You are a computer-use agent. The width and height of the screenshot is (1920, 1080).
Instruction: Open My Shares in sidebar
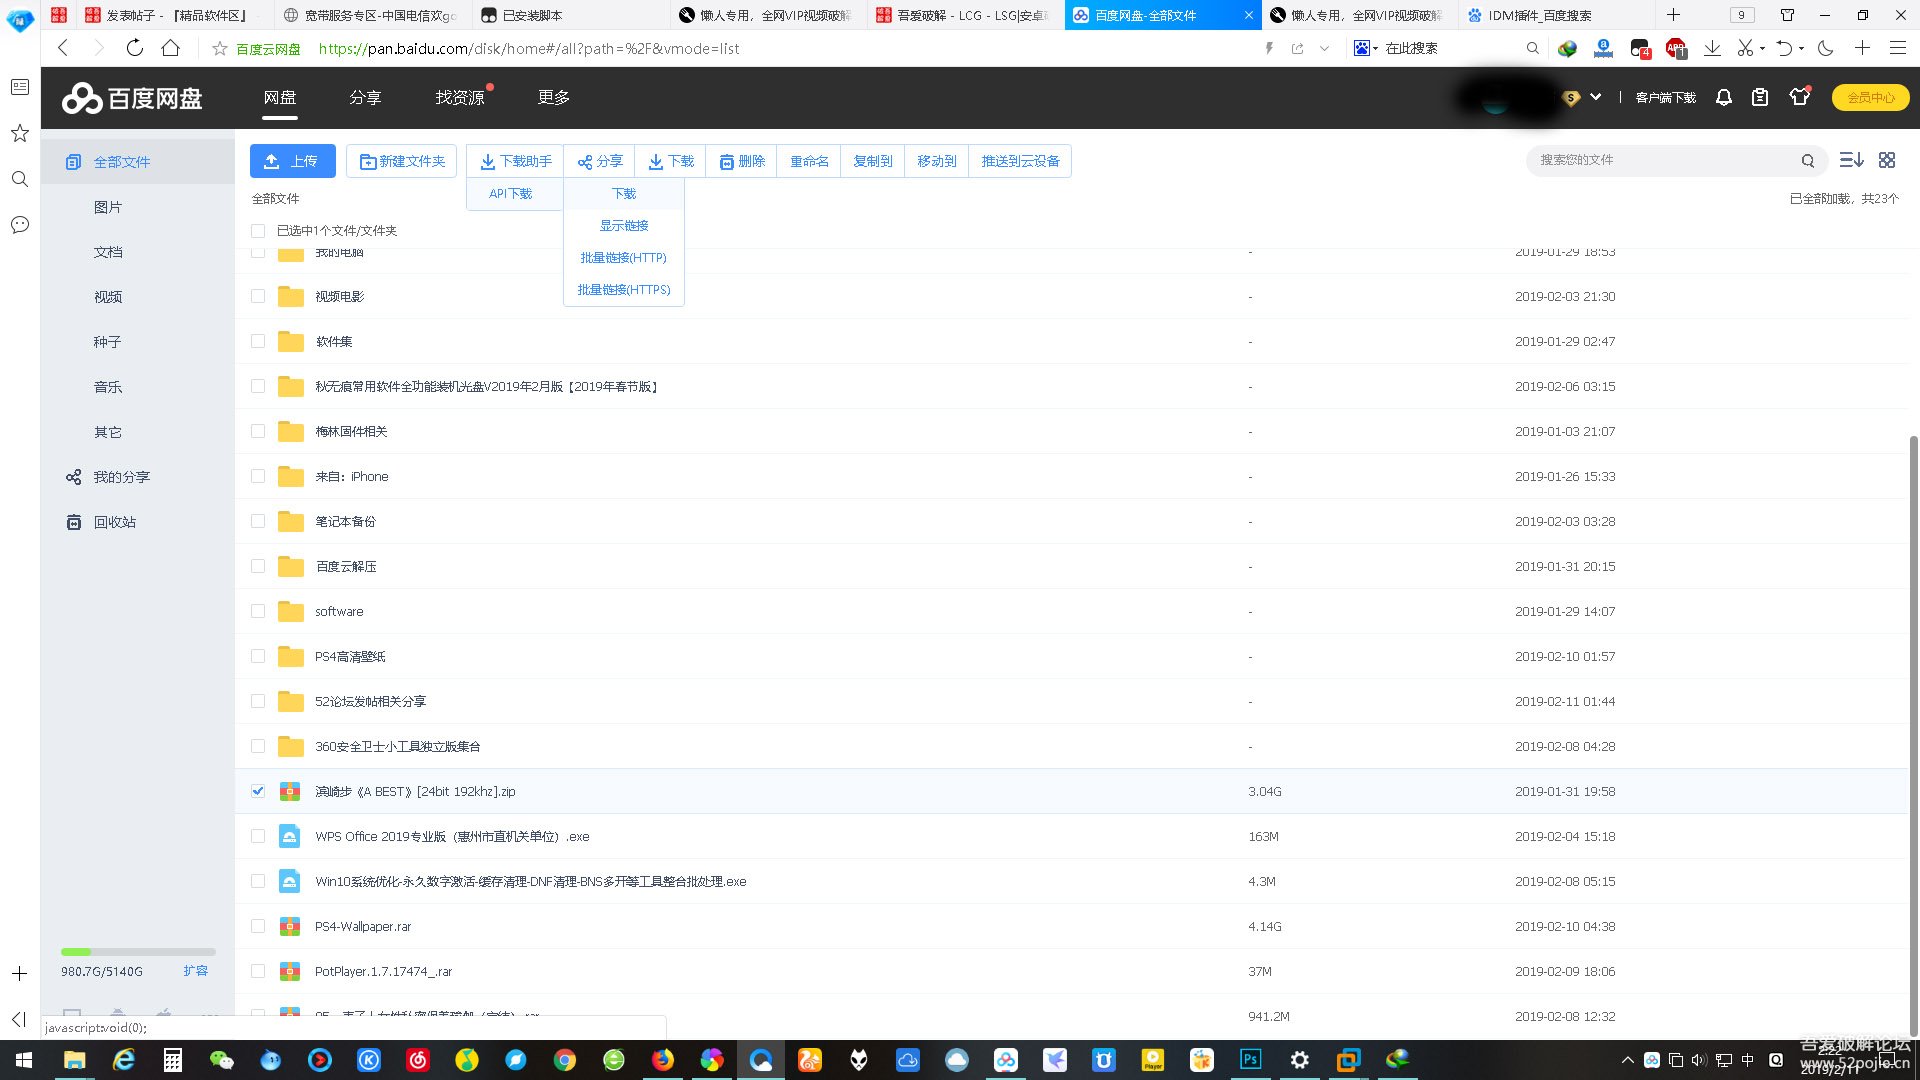pyautogui.click(x=121, y=477)
